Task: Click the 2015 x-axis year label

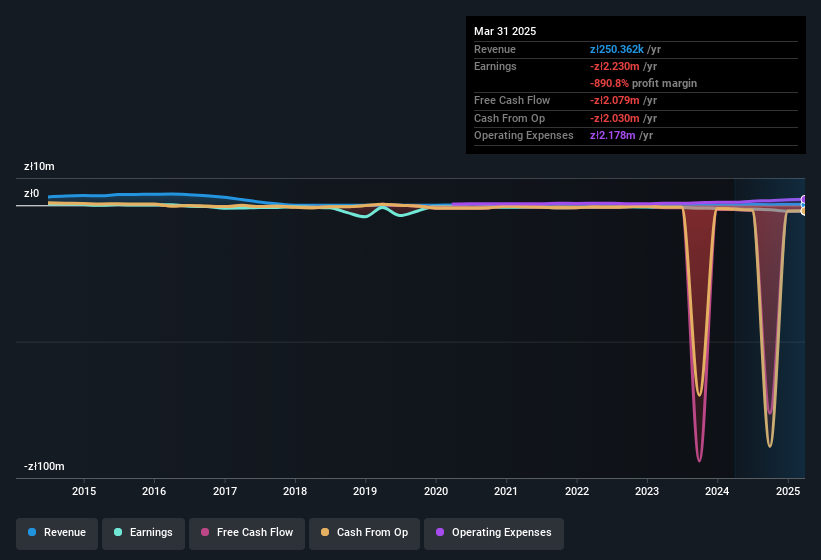Action: point(84,491)
